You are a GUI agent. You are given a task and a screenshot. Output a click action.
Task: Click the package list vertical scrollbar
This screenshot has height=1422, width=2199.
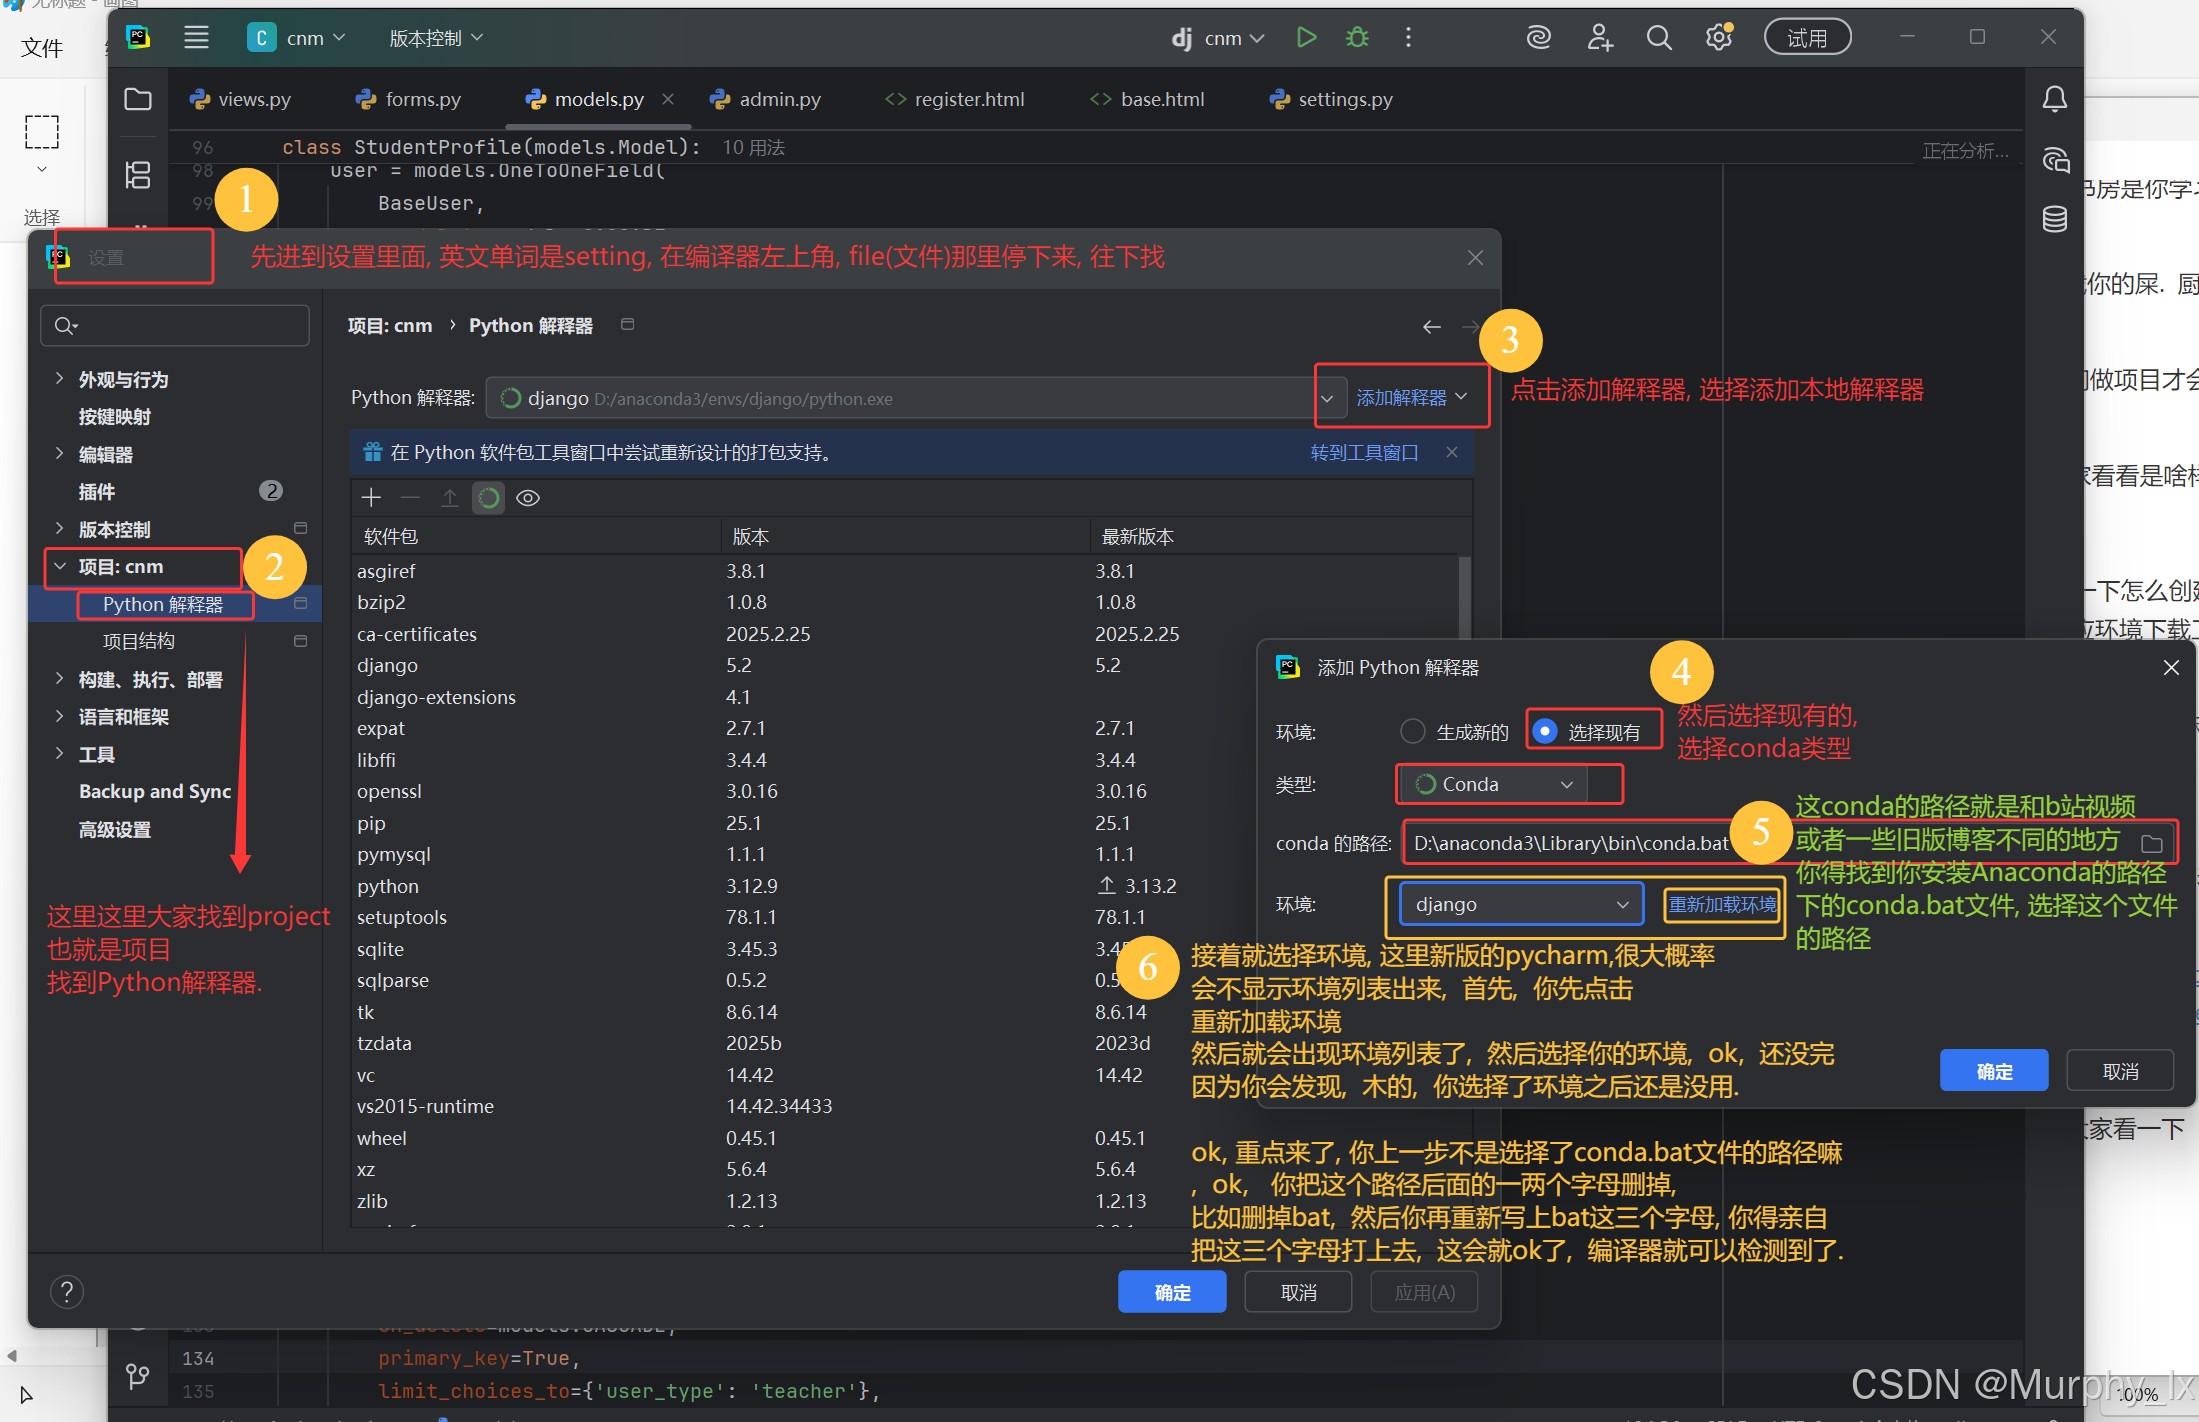tap(1464, 600)
